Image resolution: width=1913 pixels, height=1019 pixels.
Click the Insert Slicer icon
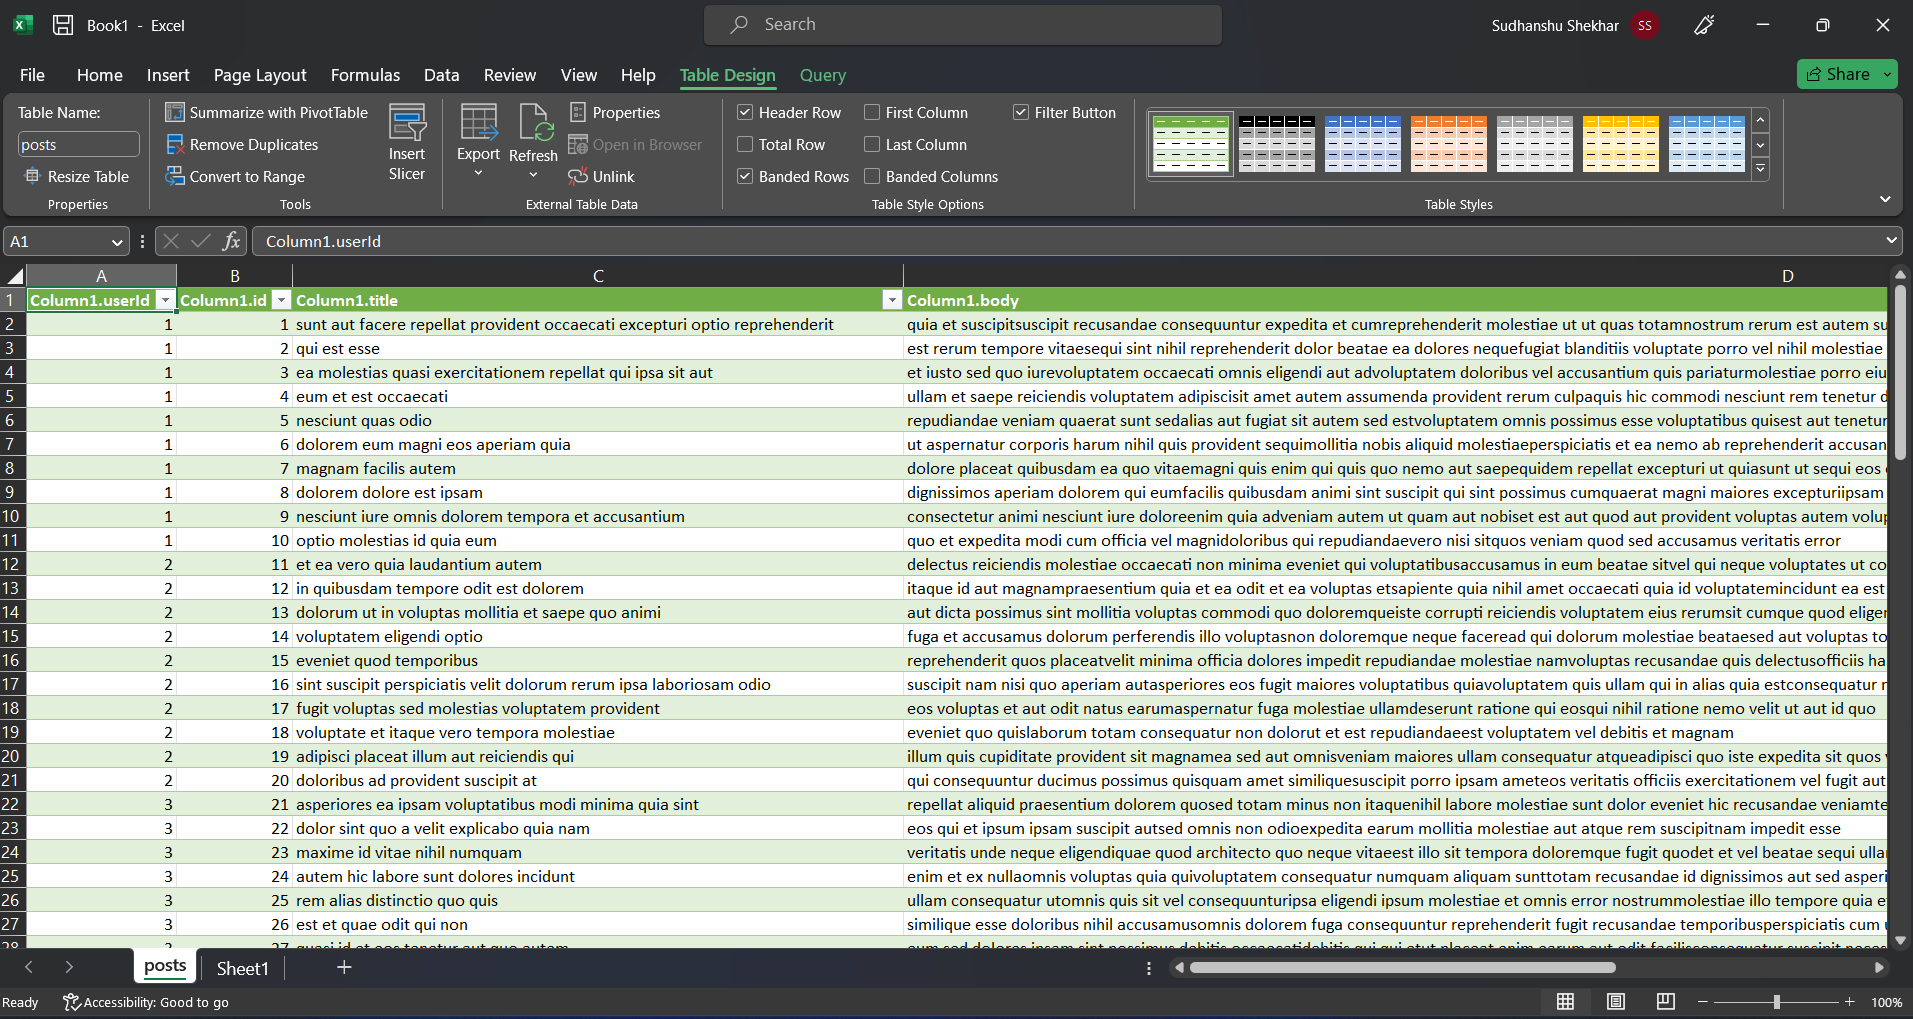click(x=407, y=125)
